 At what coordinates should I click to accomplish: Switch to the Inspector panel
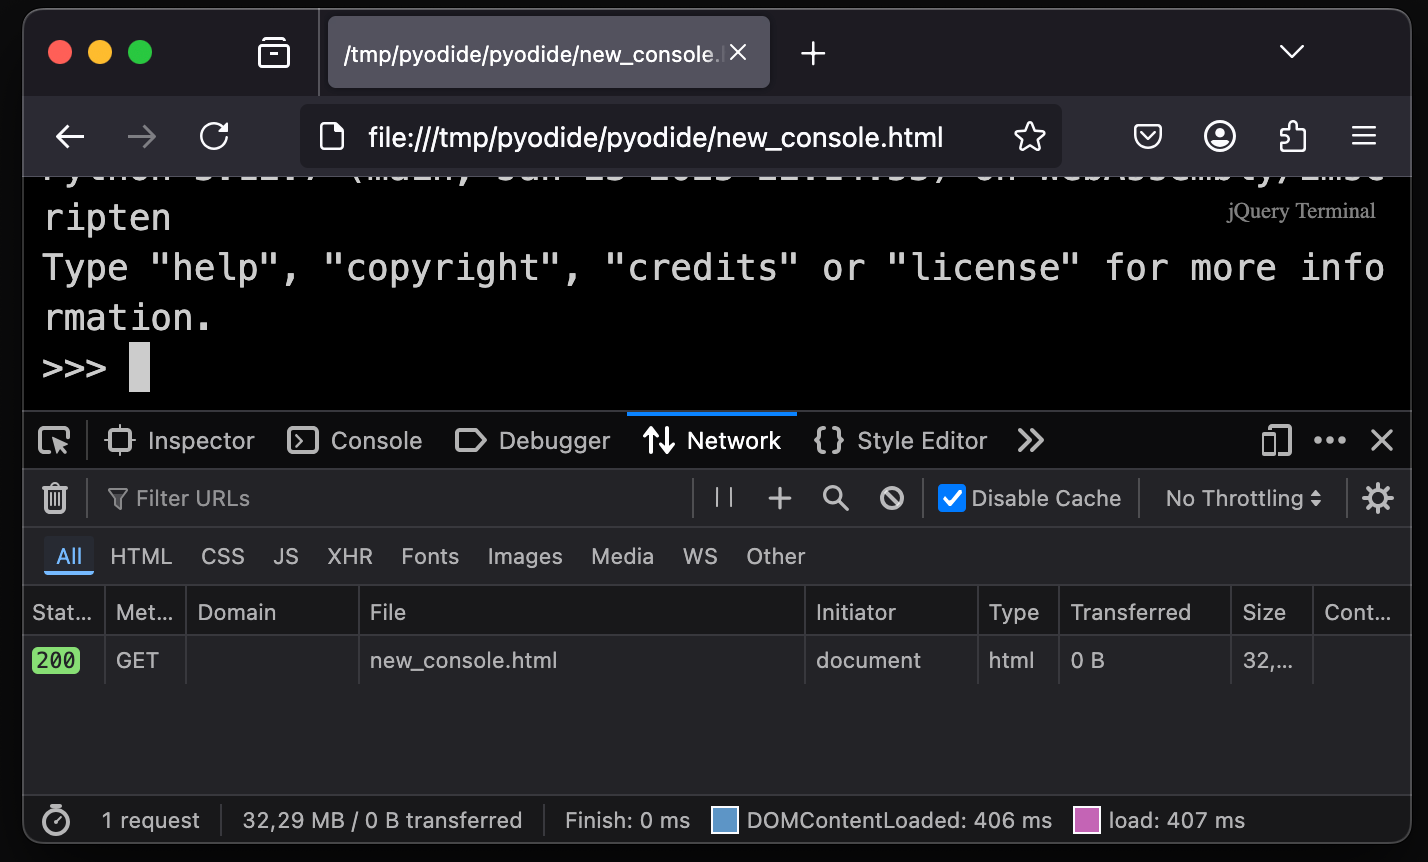pyautogui.click(x=180, y=441)
